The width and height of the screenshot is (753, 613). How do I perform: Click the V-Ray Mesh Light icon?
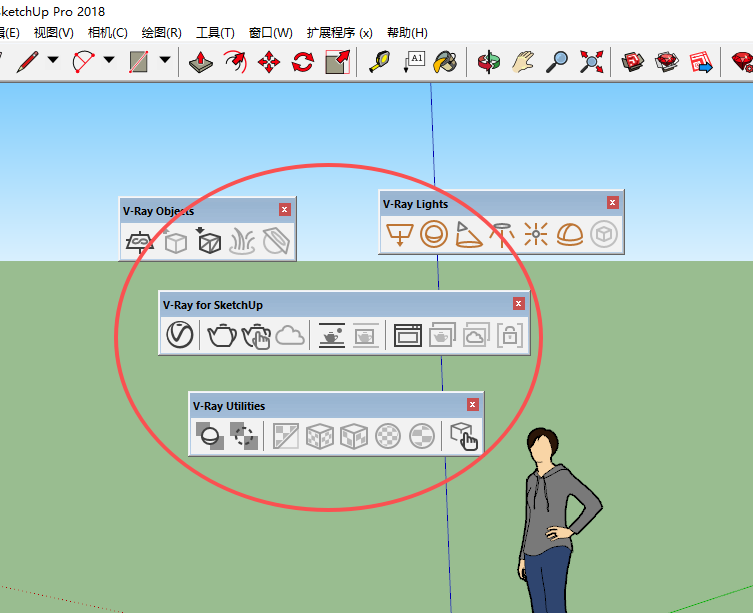pyautogui.click(x=604, y=234)
